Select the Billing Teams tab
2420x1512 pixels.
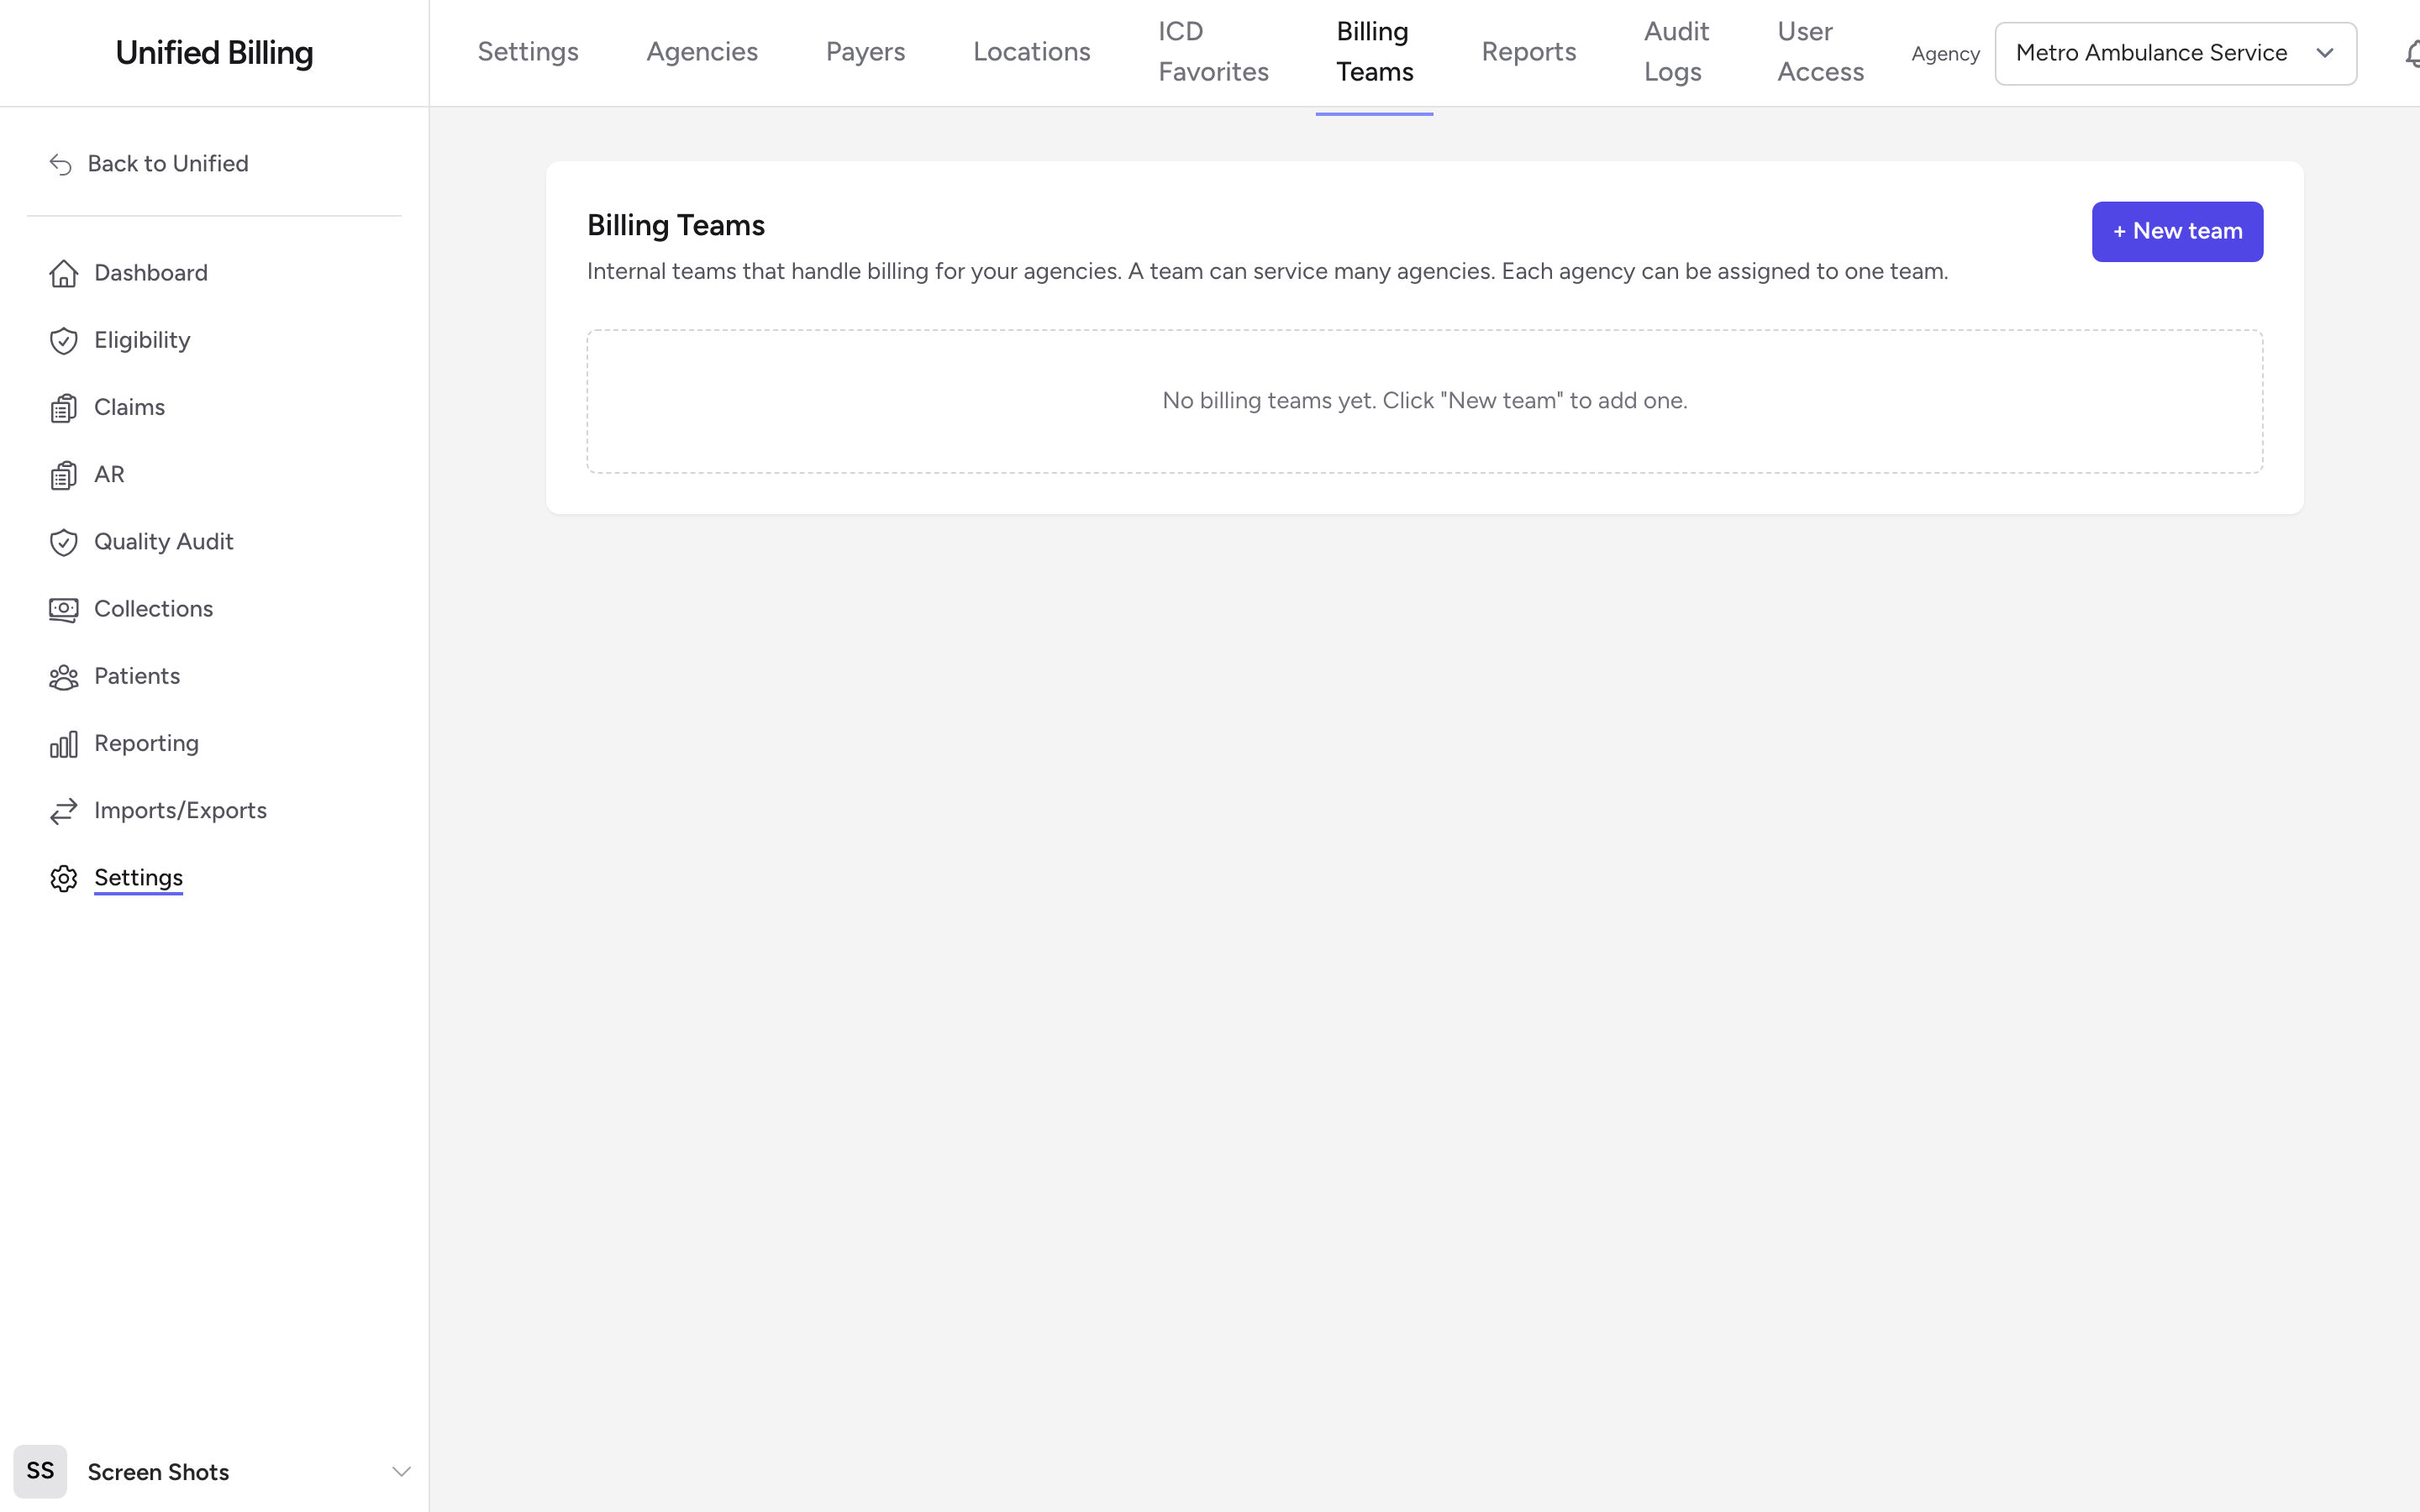click(x=1374, y=52)
